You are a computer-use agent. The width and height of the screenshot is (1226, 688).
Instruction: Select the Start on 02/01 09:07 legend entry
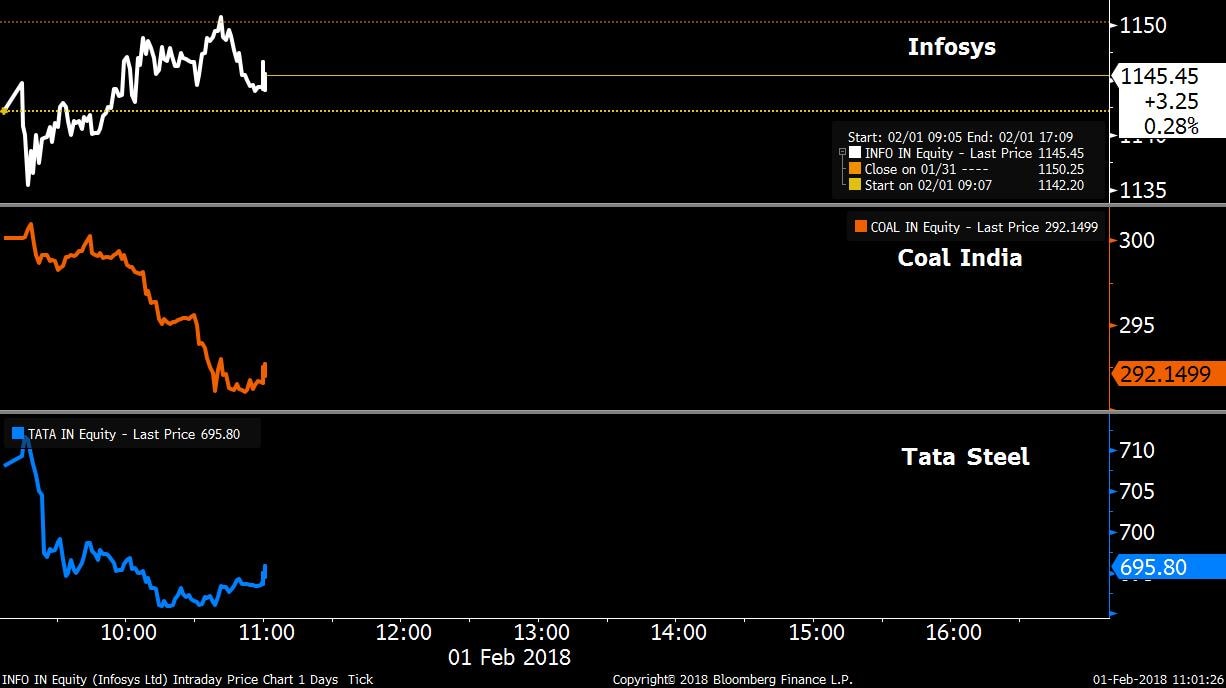click(930, 184)
